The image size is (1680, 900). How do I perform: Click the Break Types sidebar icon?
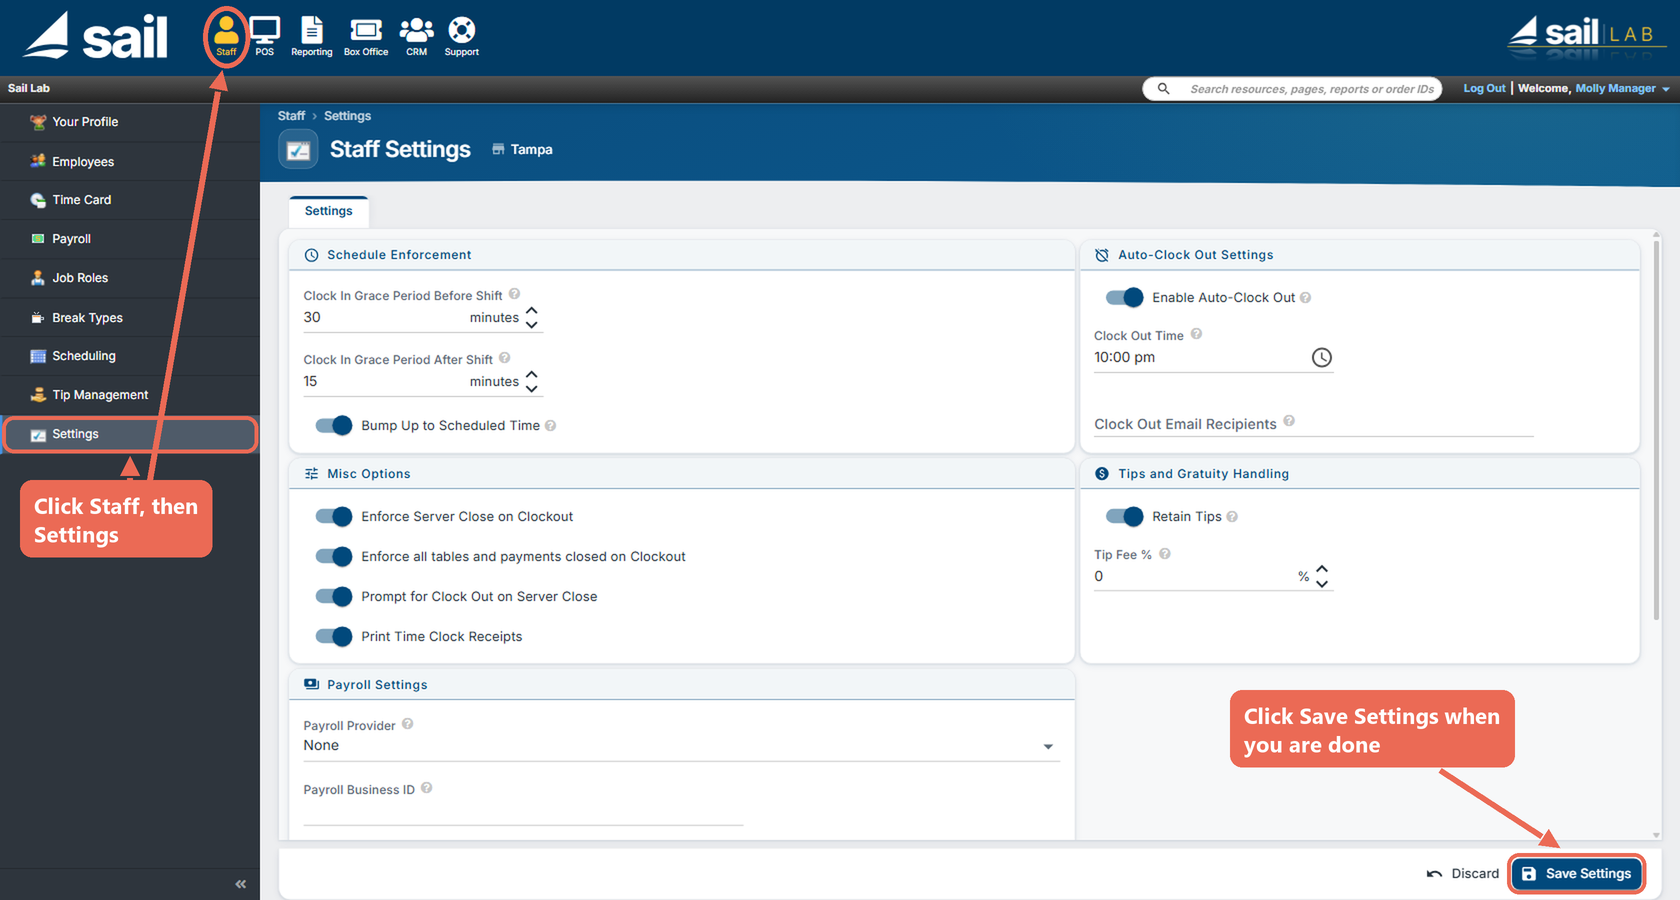(38, 318)
